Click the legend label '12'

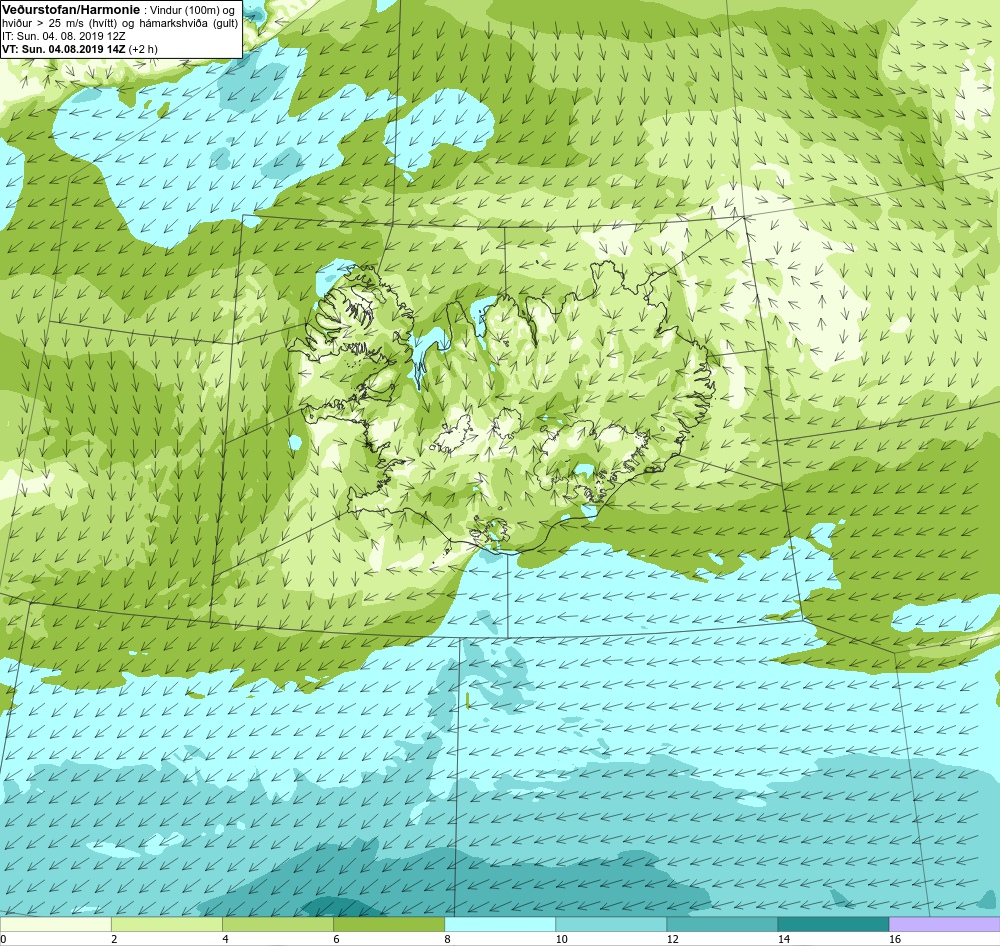[673, 939]
